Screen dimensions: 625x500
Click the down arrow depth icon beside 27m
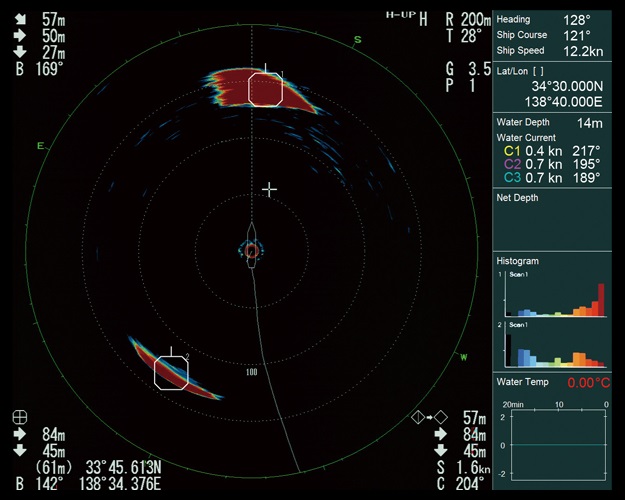21,52
